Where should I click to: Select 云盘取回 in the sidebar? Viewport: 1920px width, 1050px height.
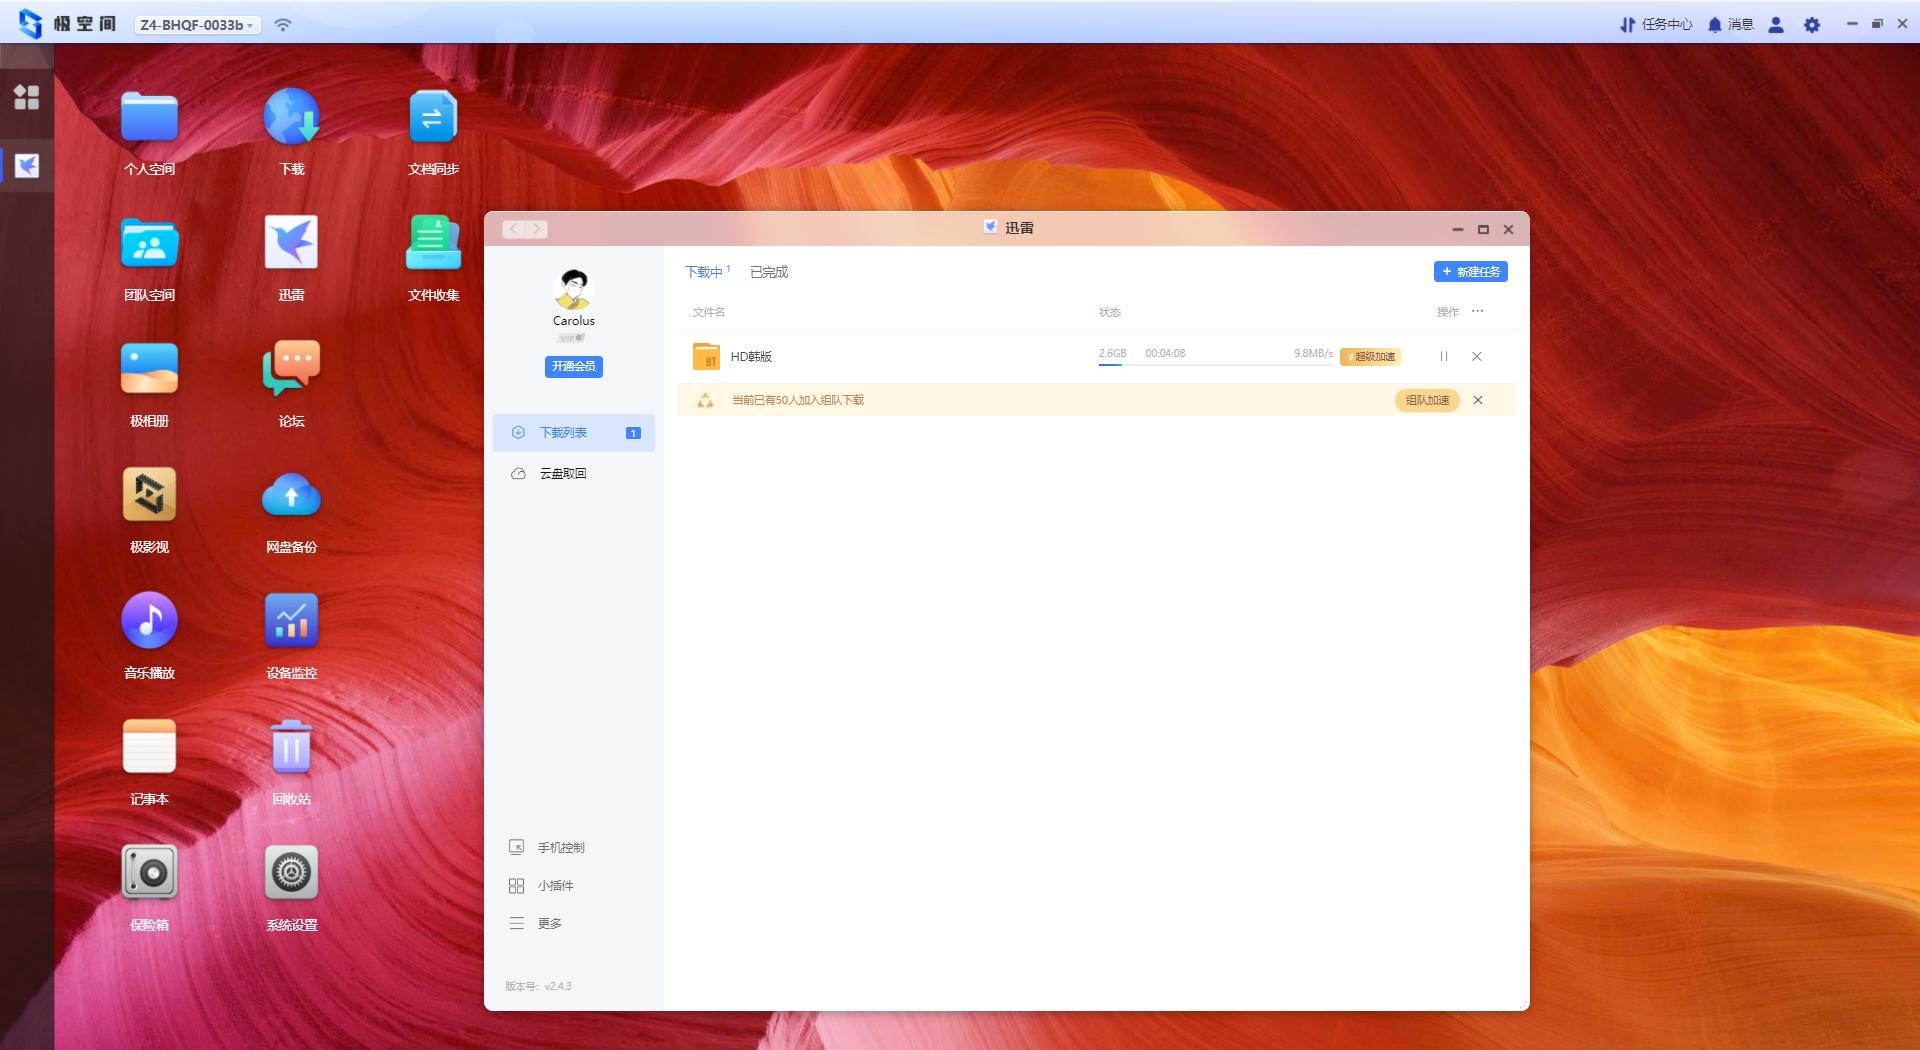click(562, 474)
